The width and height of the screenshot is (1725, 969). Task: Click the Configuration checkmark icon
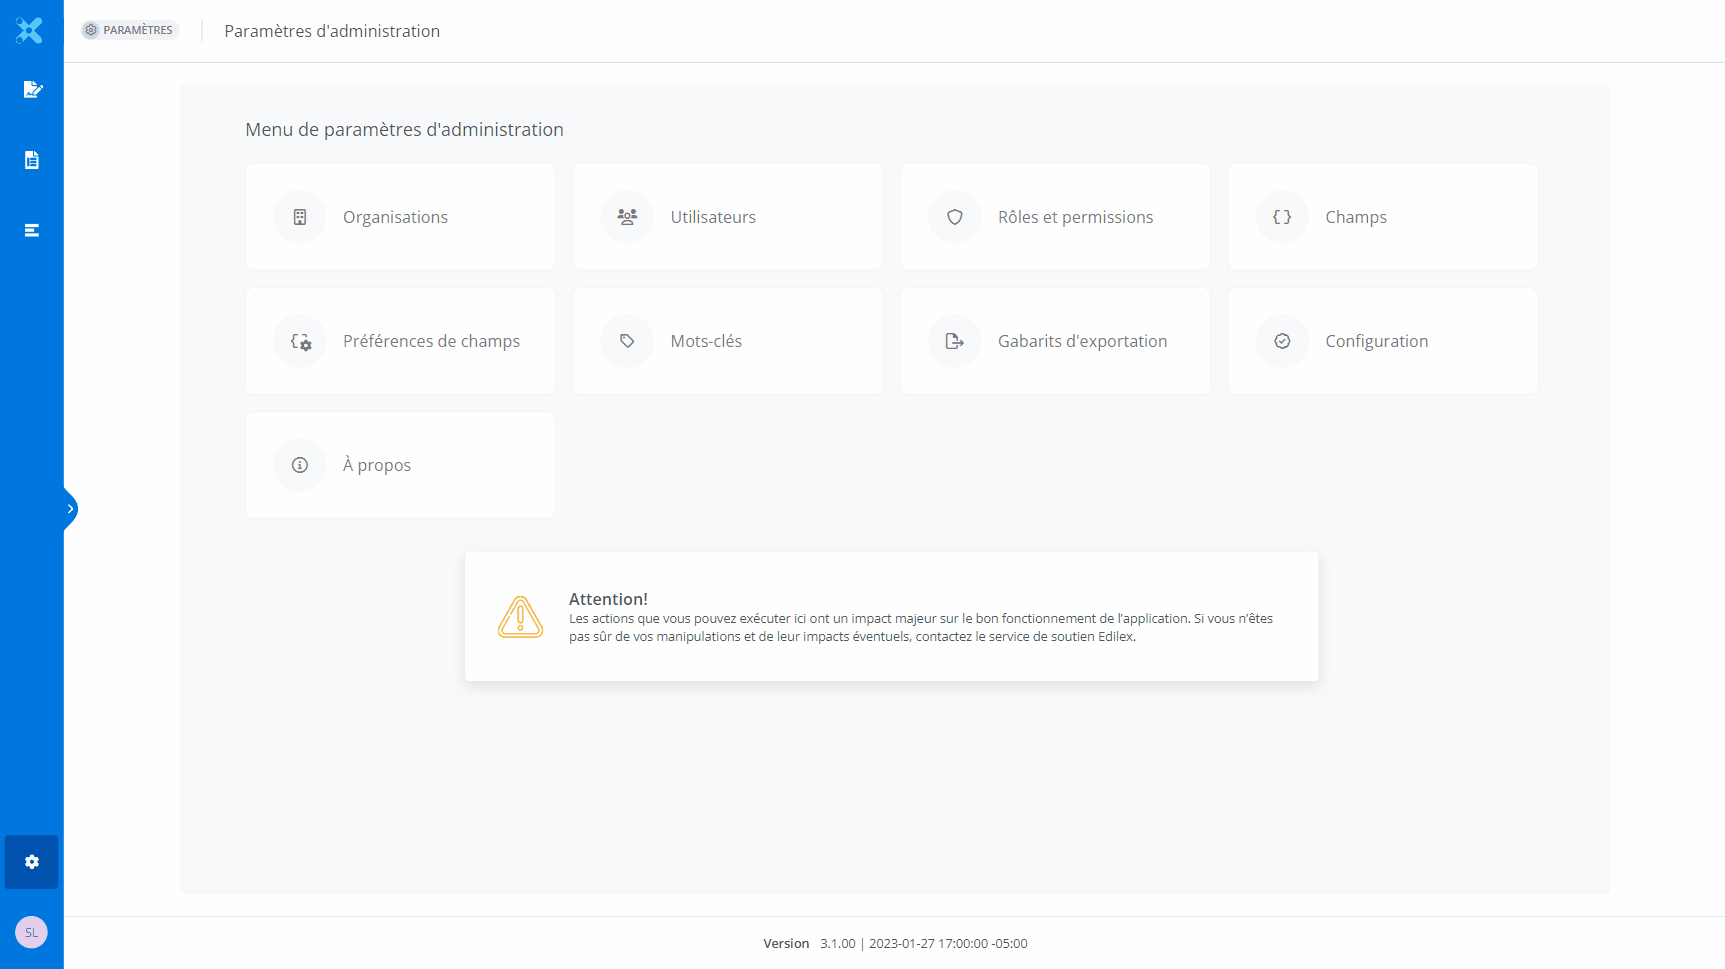(x=1282, y=341)
